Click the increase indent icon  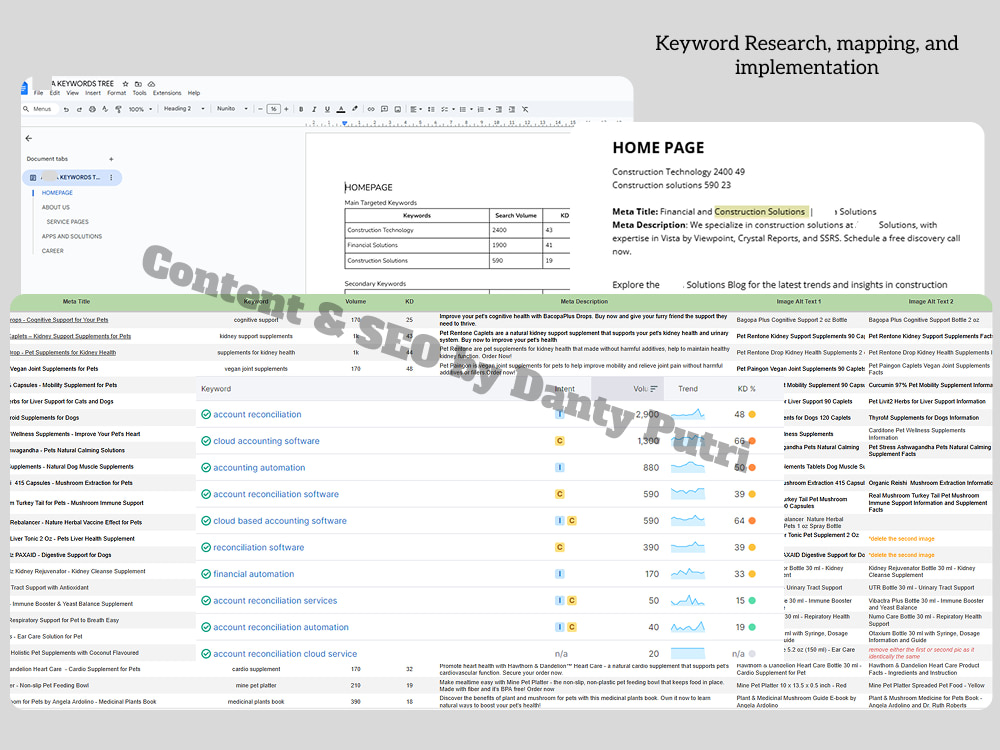(x=511, y=109)
